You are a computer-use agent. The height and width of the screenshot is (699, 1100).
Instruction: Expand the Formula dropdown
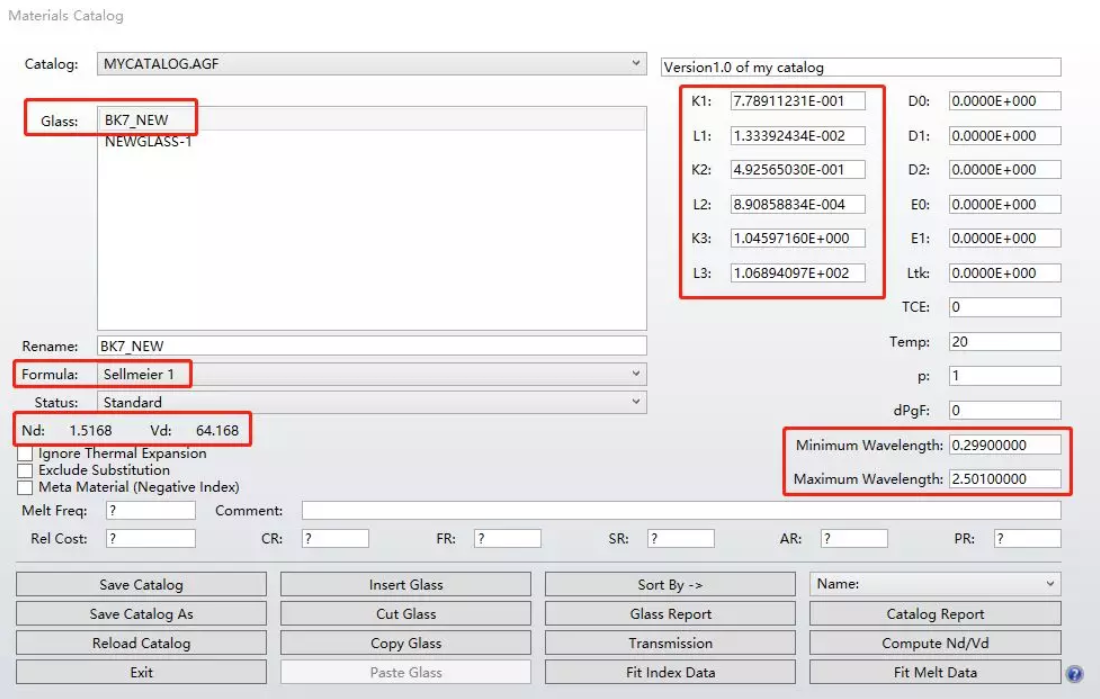pyautogui.click(x=636, y=374)
